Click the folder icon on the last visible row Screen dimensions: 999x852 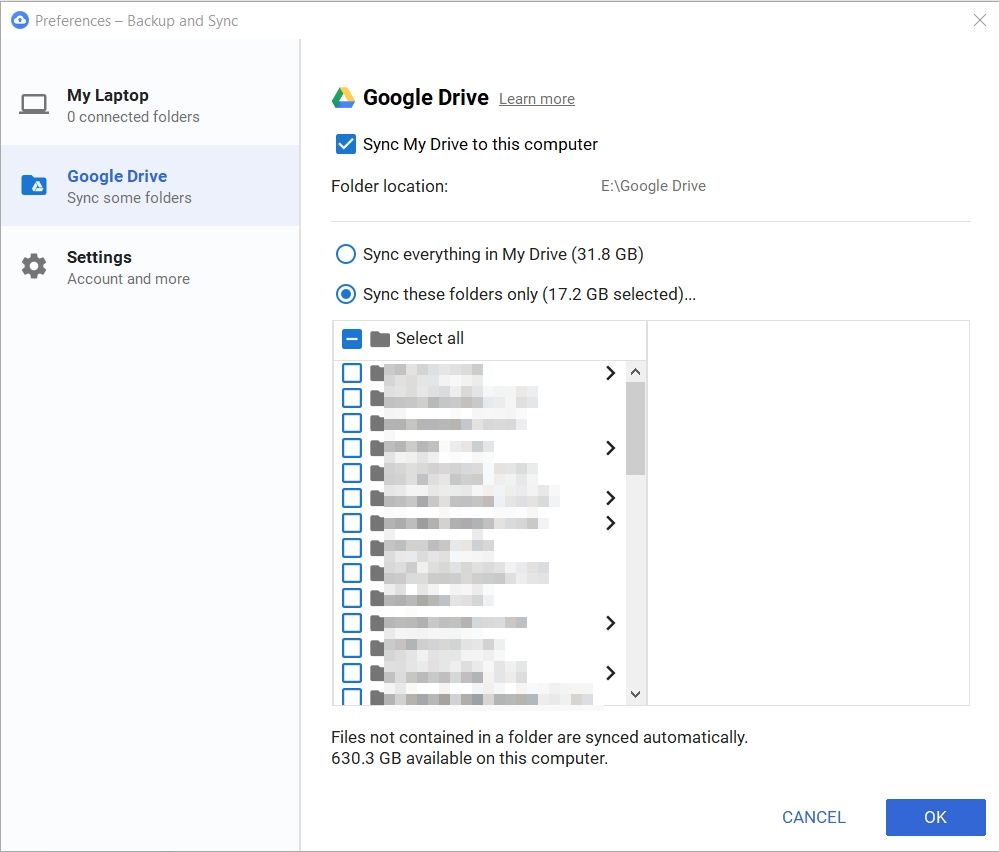pyautogui.click(x=378, y=694)
